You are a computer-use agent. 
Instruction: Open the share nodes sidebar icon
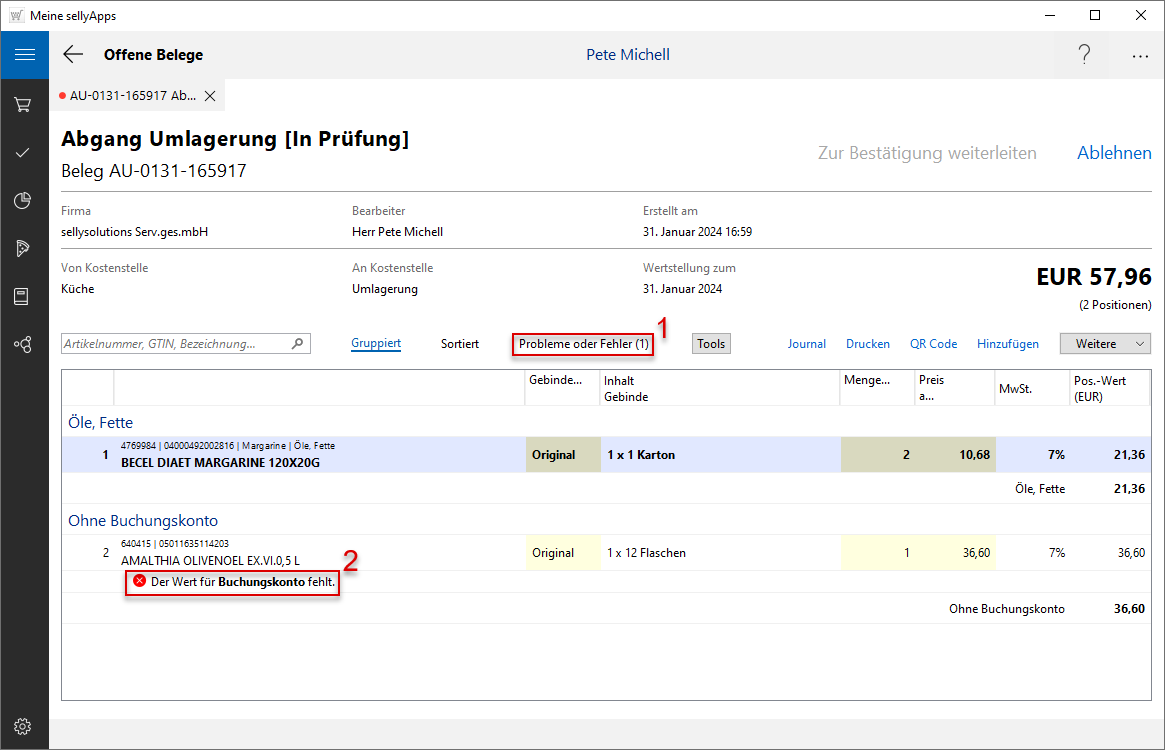tap(23, 344)
